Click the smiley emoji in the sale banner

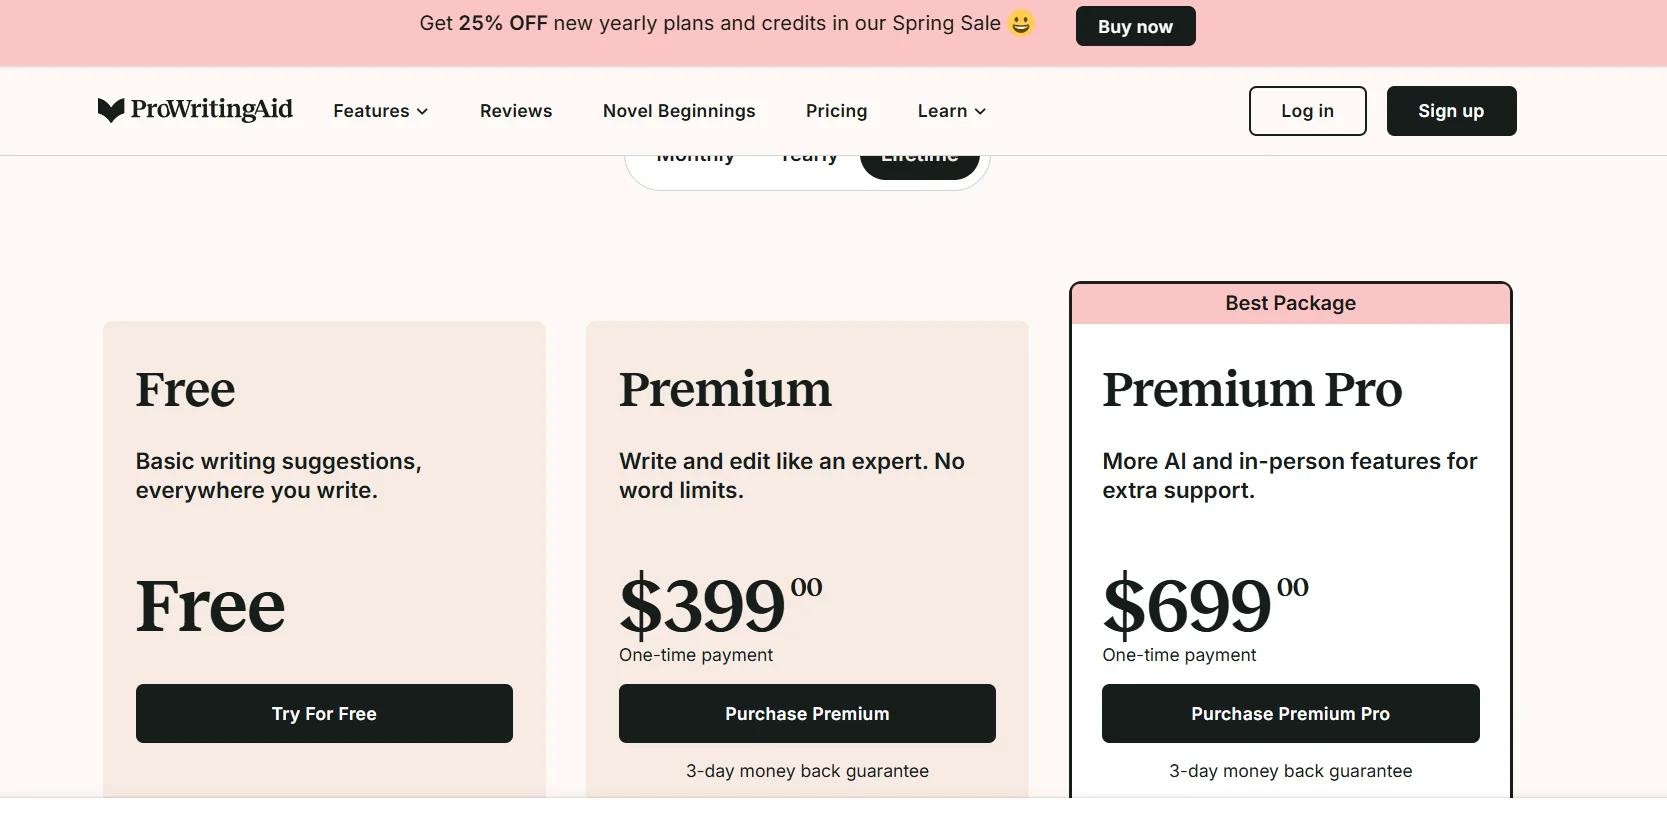(1020, 23)
